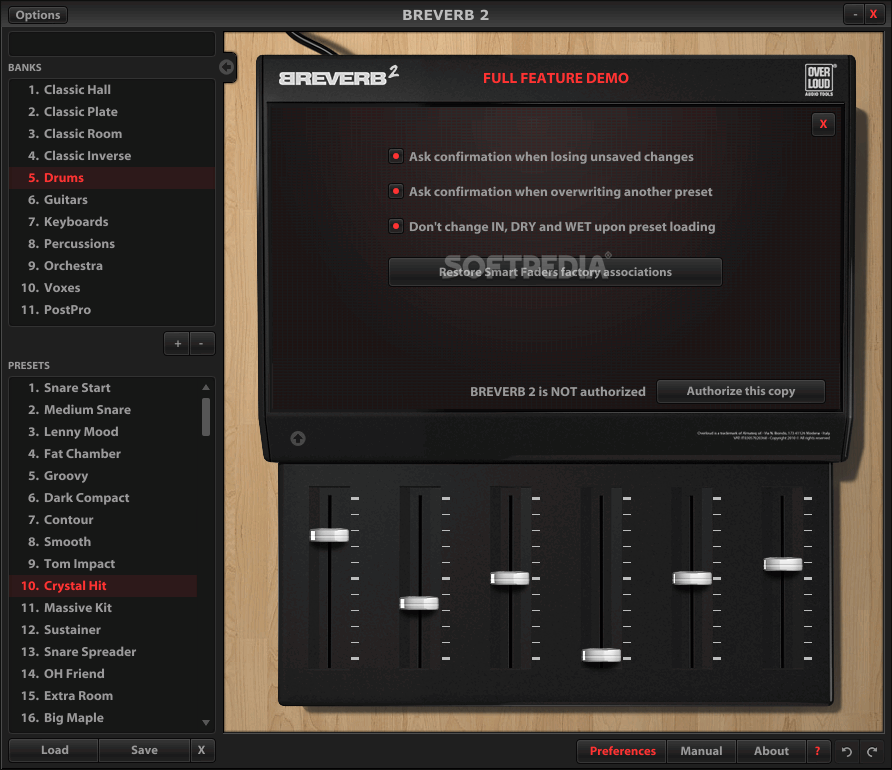Click the Overloud logo icon
892x770 pixels.
click(819, 80)
